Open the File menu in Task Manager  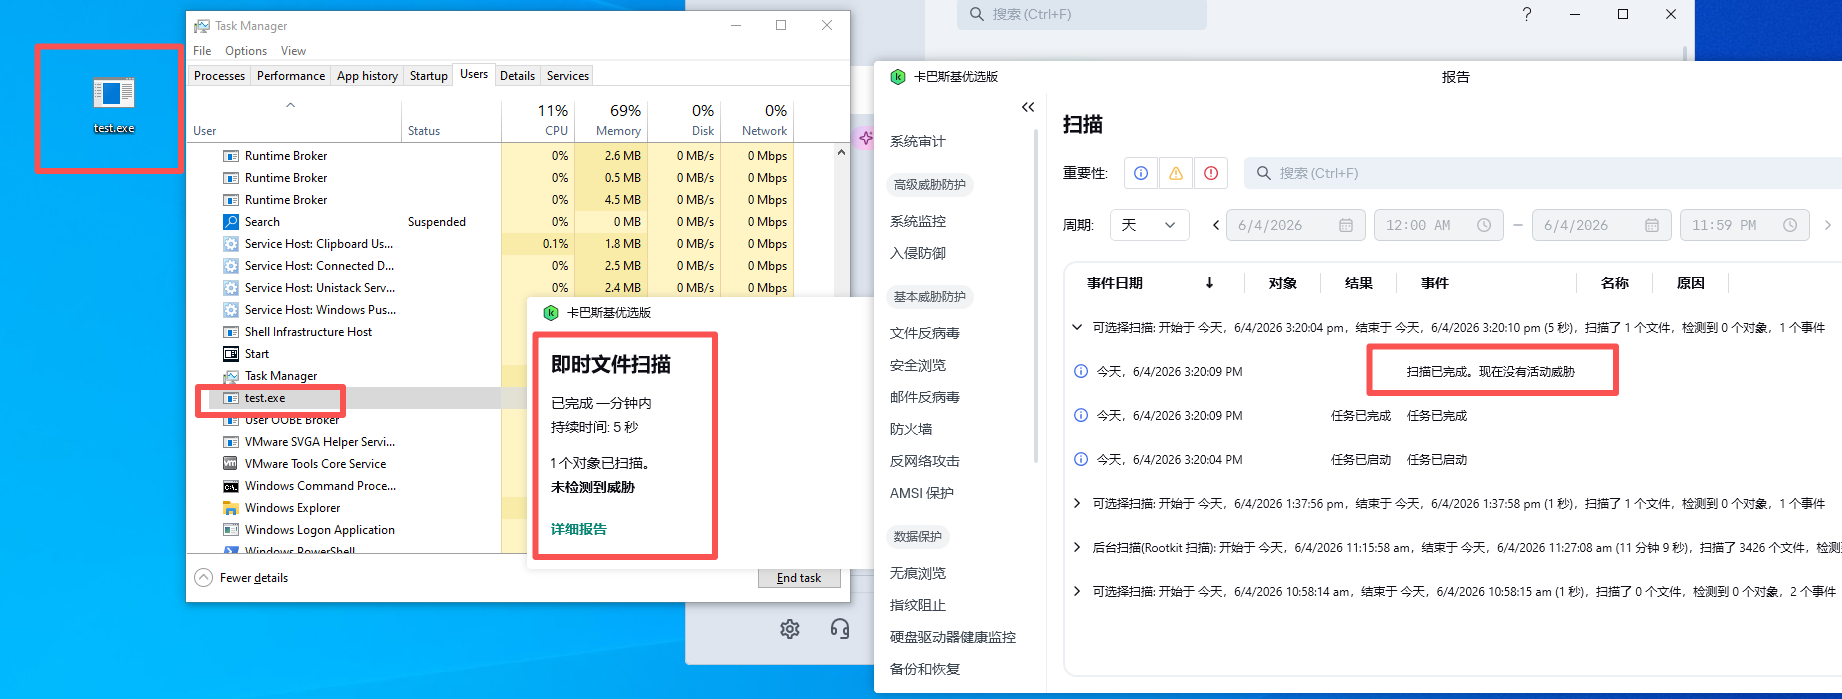tap(202, 51)
